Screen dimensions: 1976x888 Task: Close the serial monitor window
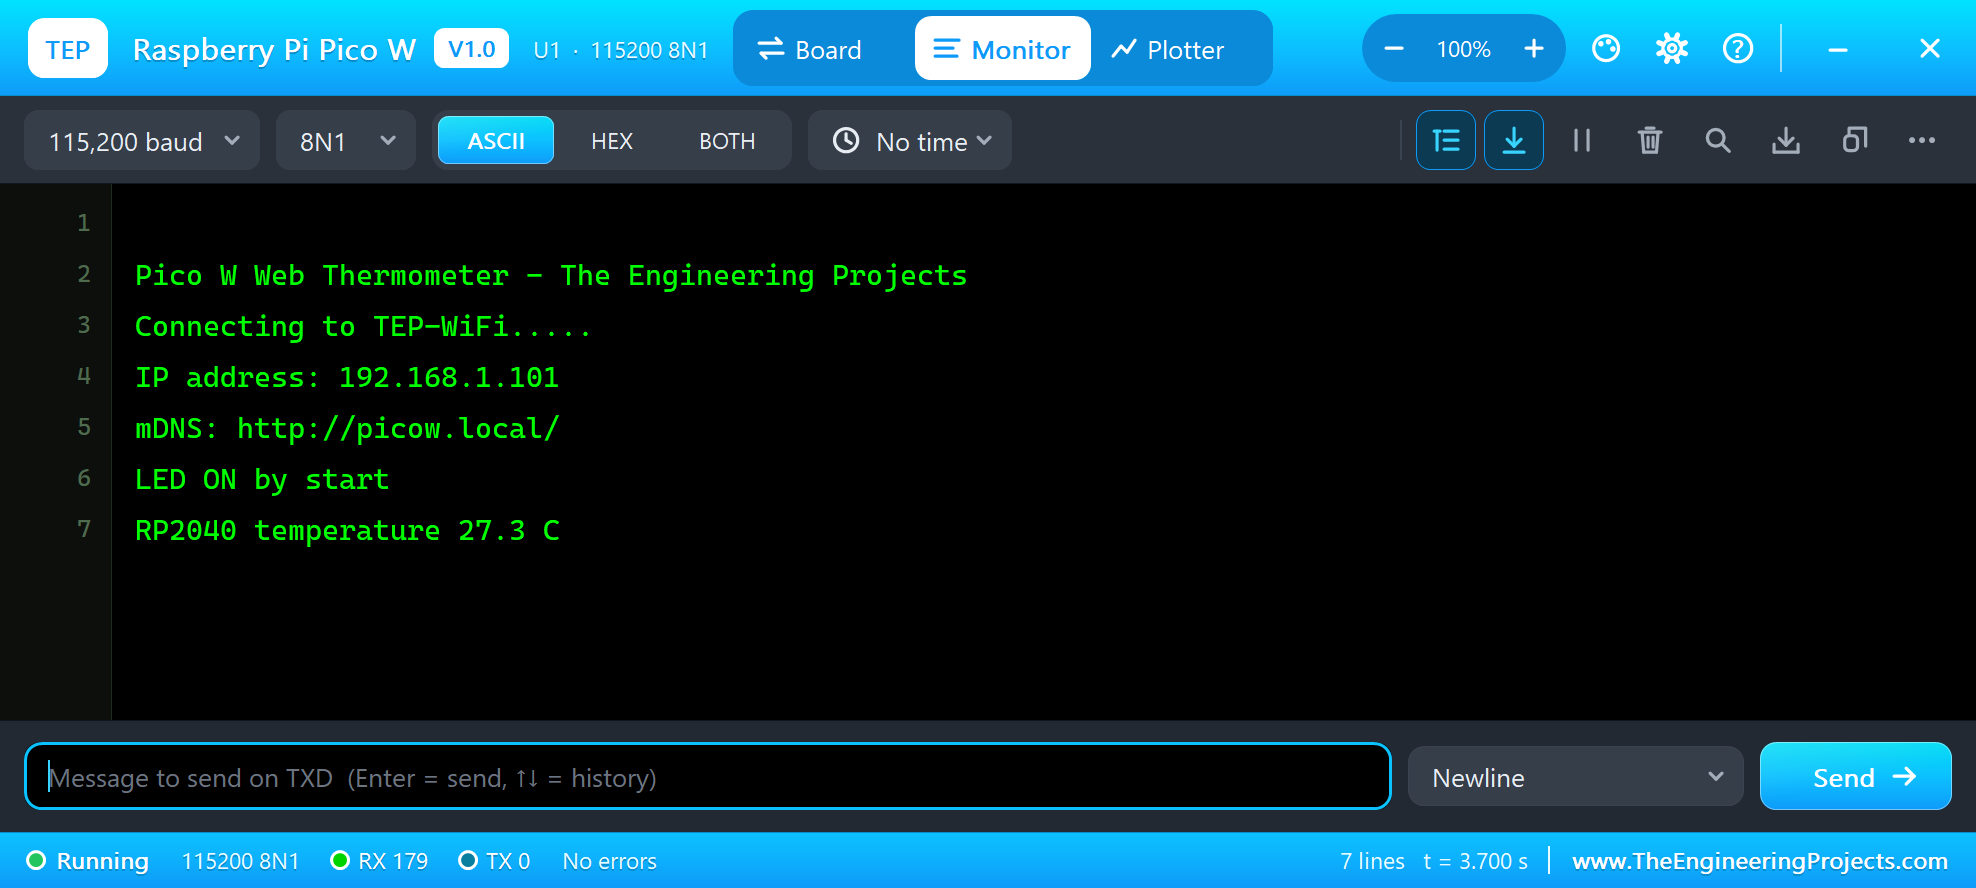click(1930, 49)
